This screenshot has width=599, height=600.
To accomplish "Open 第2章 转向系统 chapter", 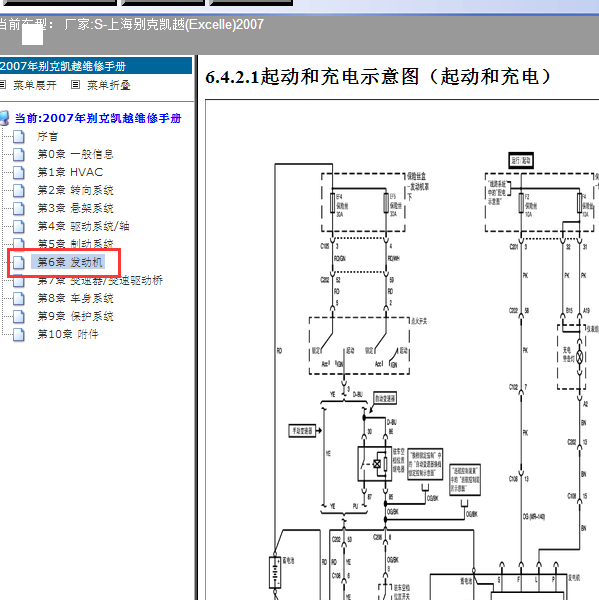I will tap(75, 190).
